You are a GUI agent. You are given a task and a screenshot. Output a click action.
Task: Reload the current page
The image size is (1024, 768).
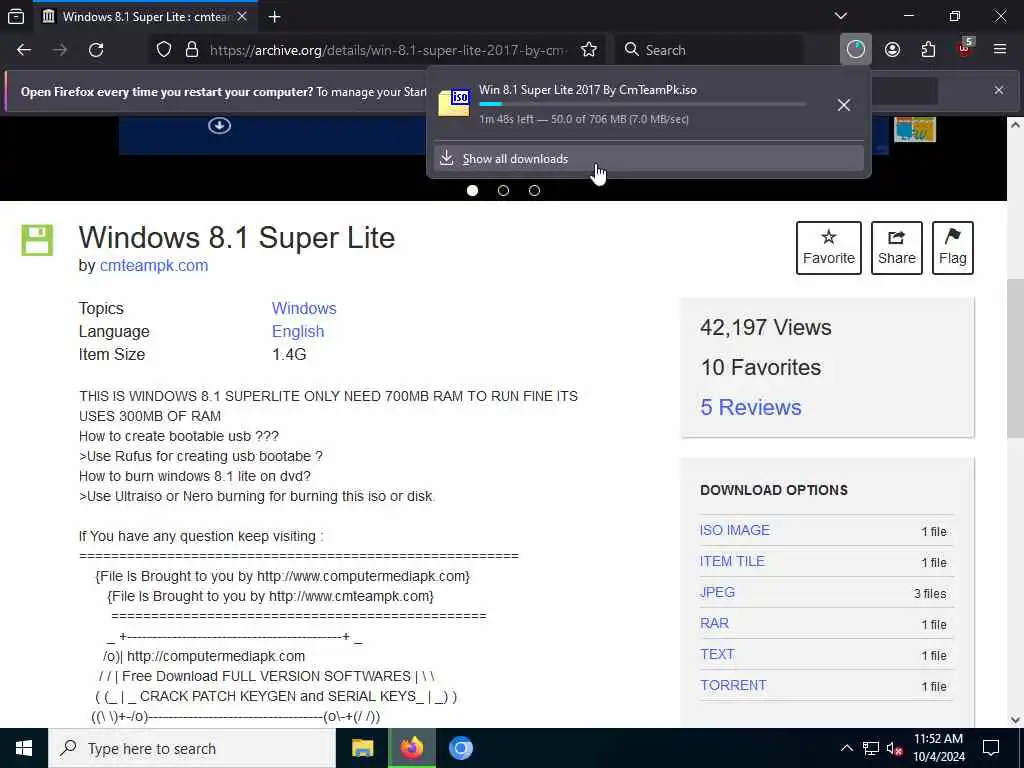pos(96,50)
